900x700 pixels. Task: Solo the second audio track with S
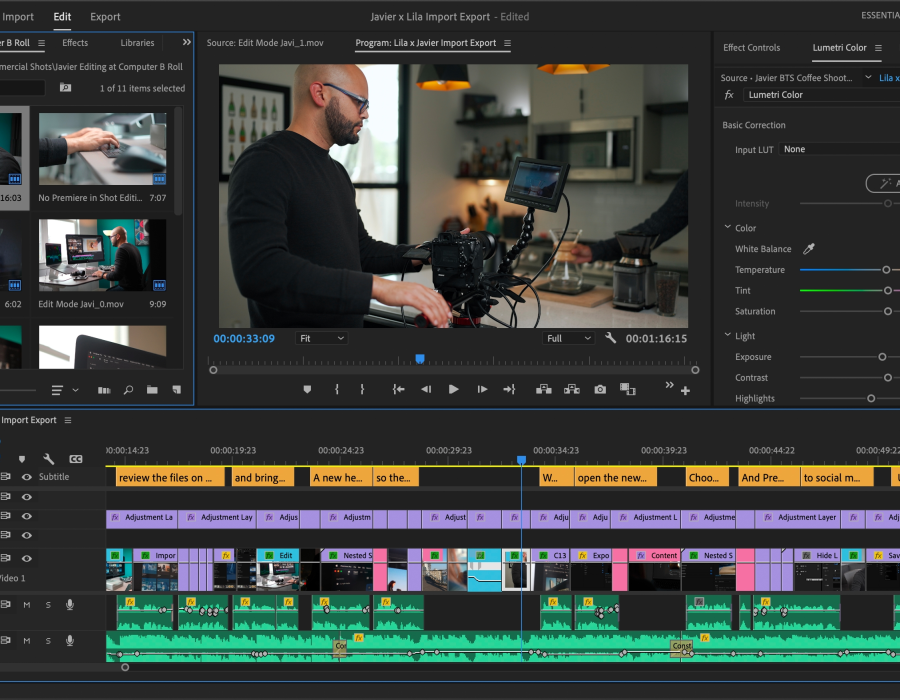click(x=48, y=641)
